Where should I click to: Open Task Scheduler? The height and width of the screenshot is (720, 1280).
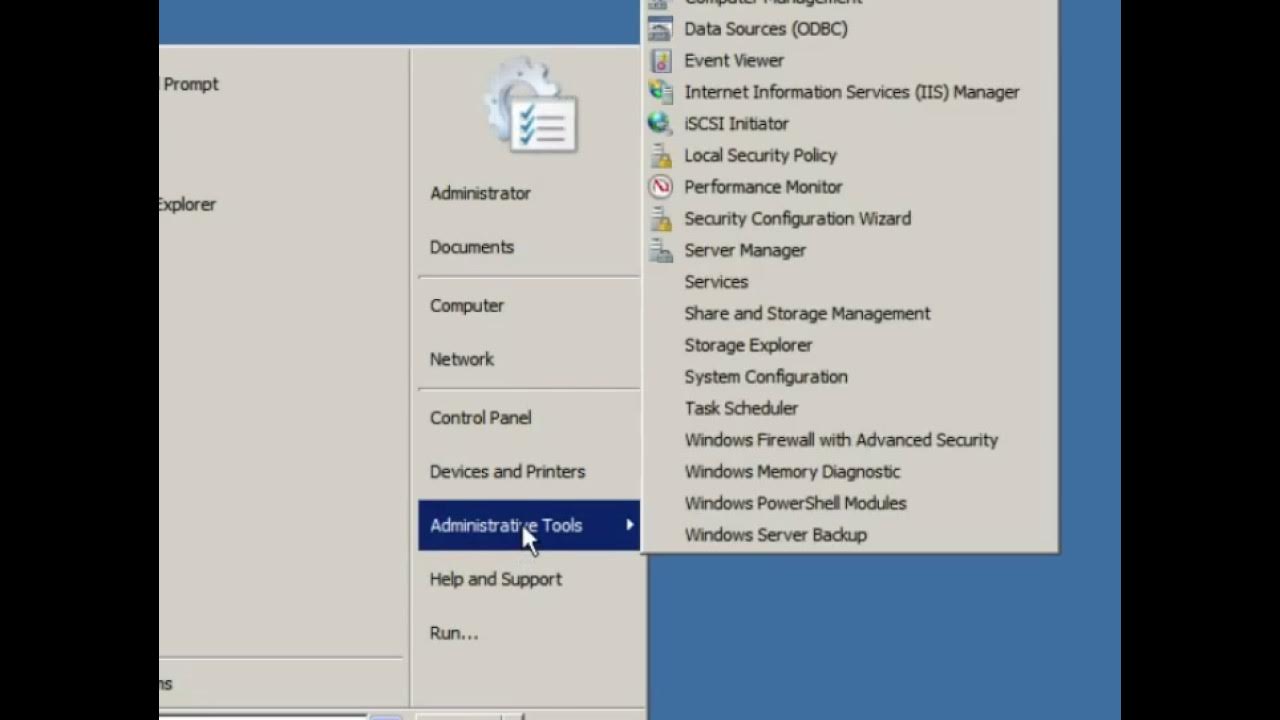pos(741,408)
